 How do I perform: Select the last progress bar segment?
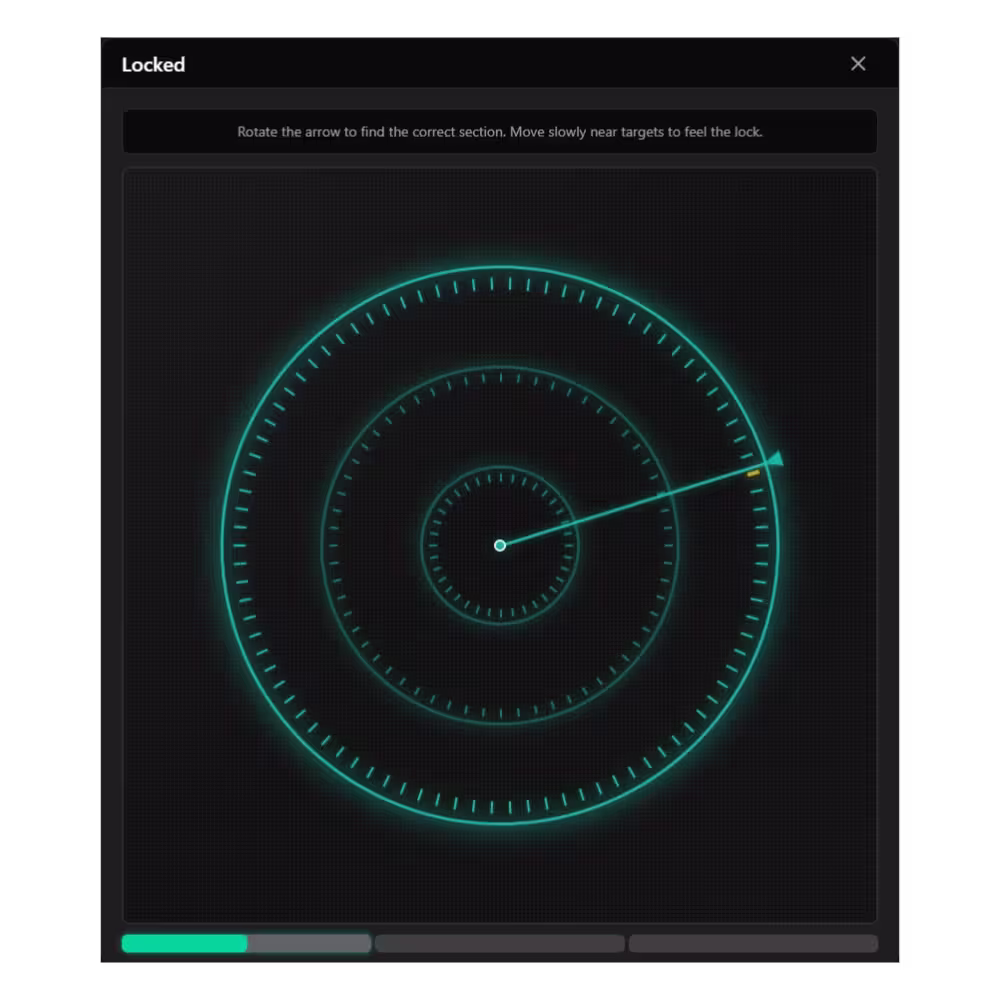click(753, 943)
